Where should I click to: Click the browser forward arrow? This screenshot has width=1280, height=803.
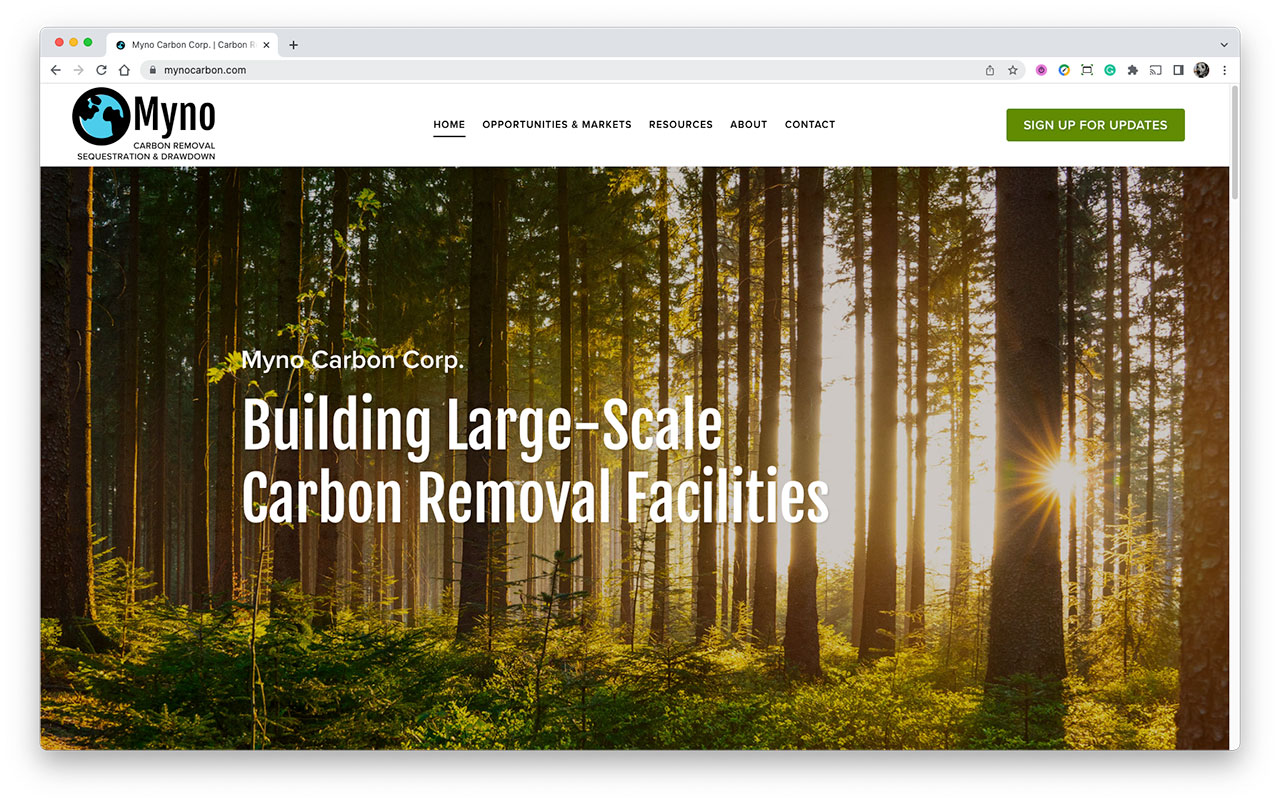click(x=79, y=70)
